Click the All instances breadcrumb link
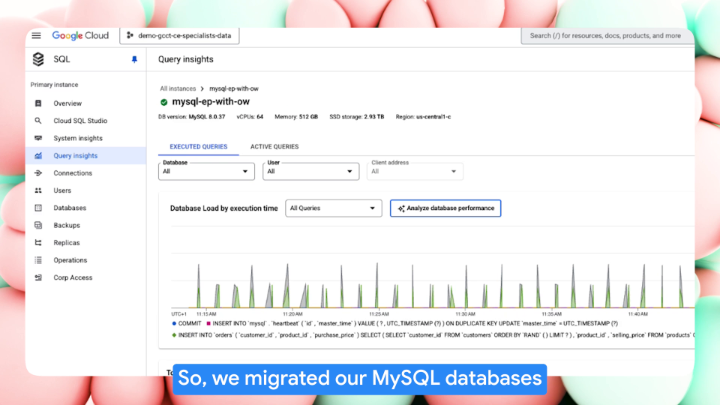This screenshot has width=720, height=405. pos(178,89)
